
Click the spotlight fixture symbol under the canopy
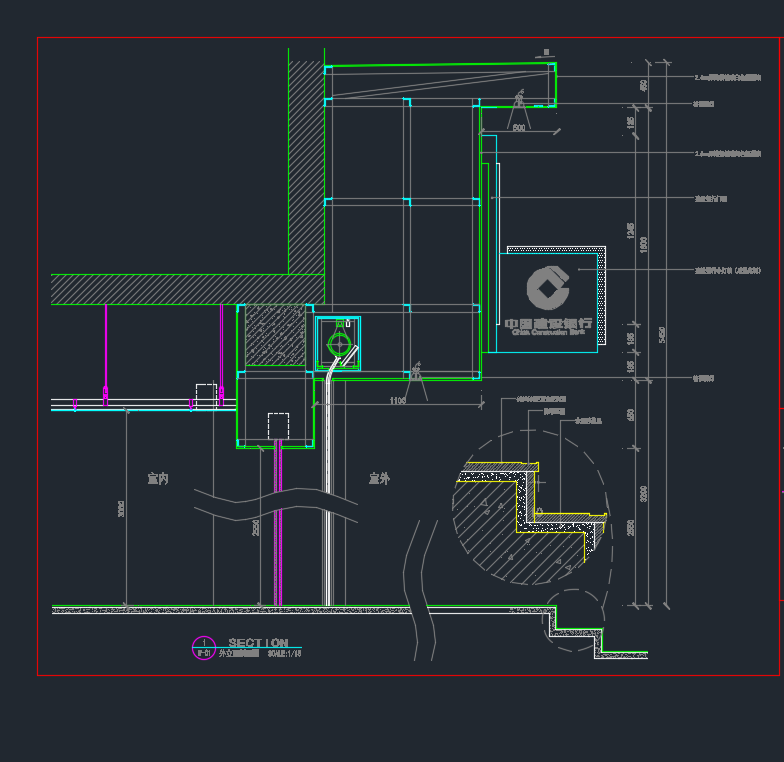tap(519, 98)
